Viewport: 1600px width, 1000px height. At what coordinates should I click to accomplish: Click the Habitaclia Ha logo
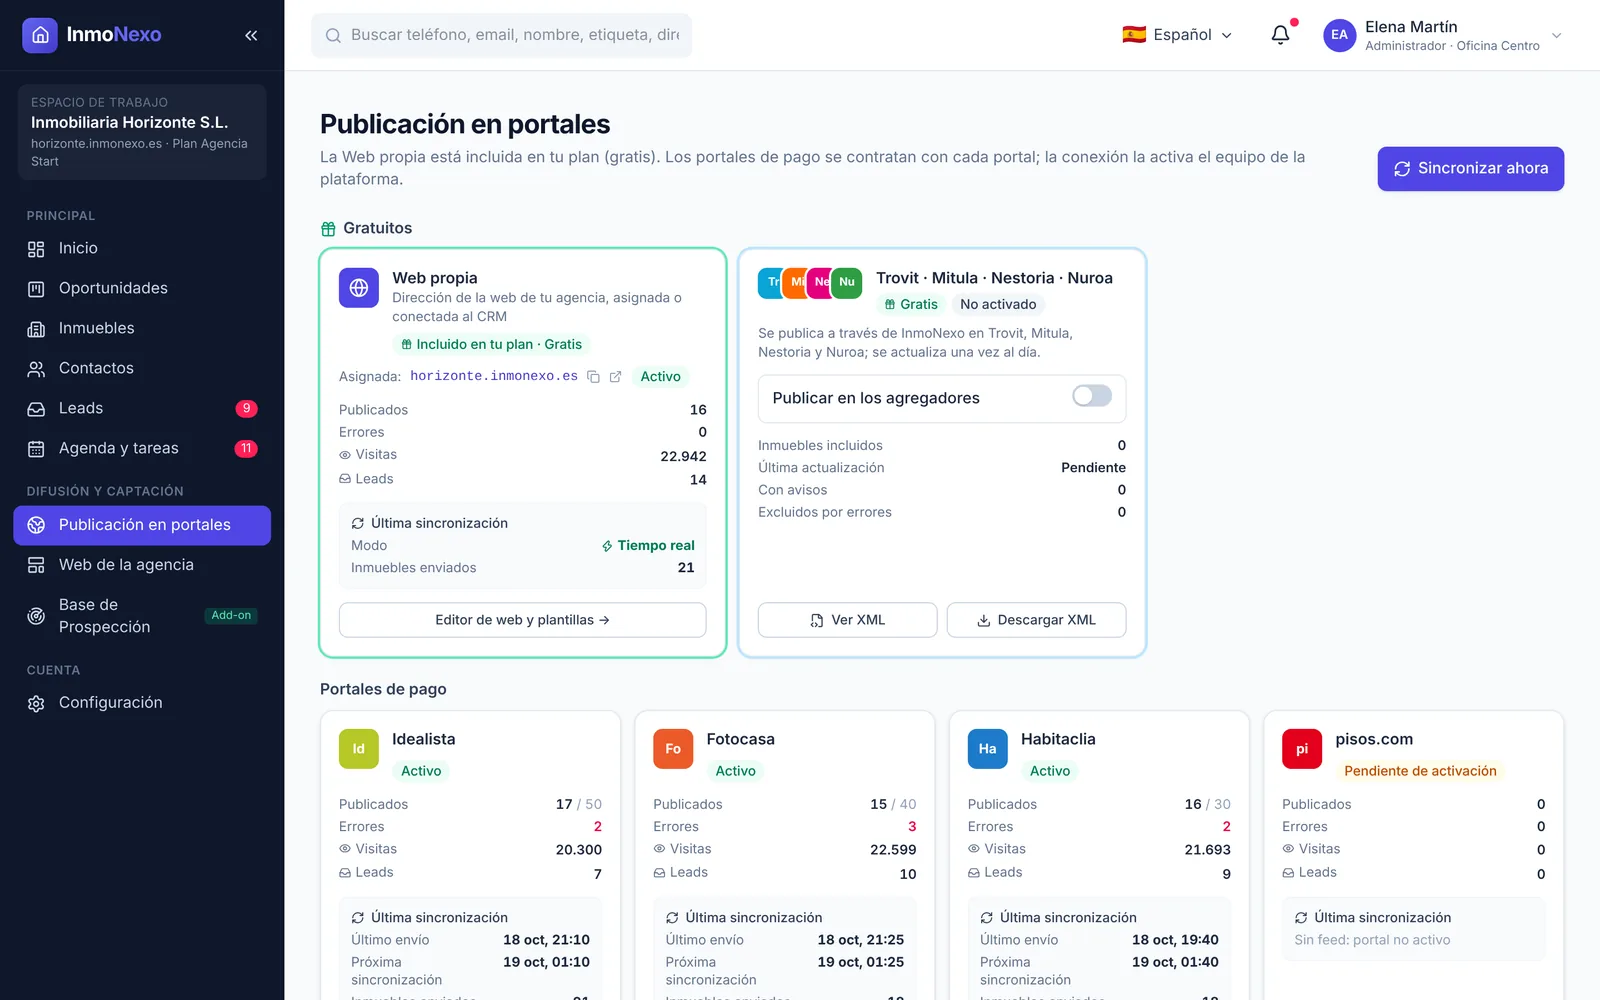(988, 749)
